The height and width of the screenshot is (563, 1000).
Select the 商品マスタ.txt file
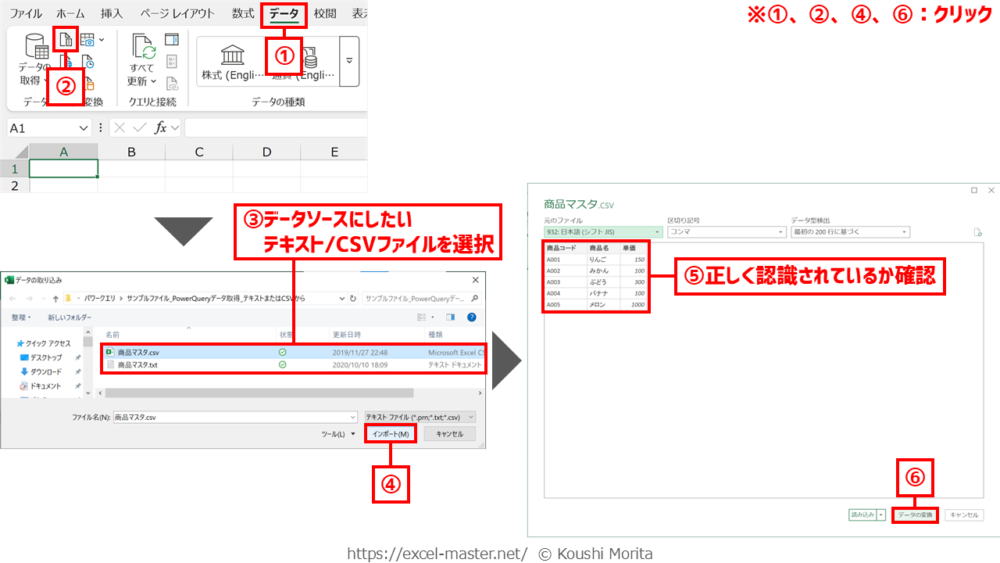click(x=138, y=365)
